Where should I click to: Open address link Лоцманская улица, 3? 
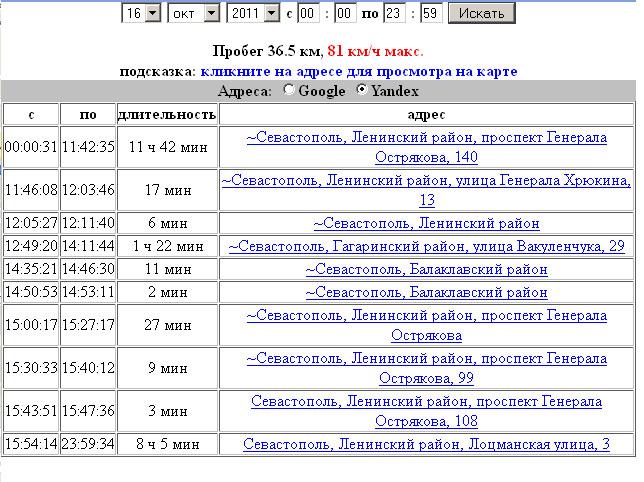coord(426,444)
